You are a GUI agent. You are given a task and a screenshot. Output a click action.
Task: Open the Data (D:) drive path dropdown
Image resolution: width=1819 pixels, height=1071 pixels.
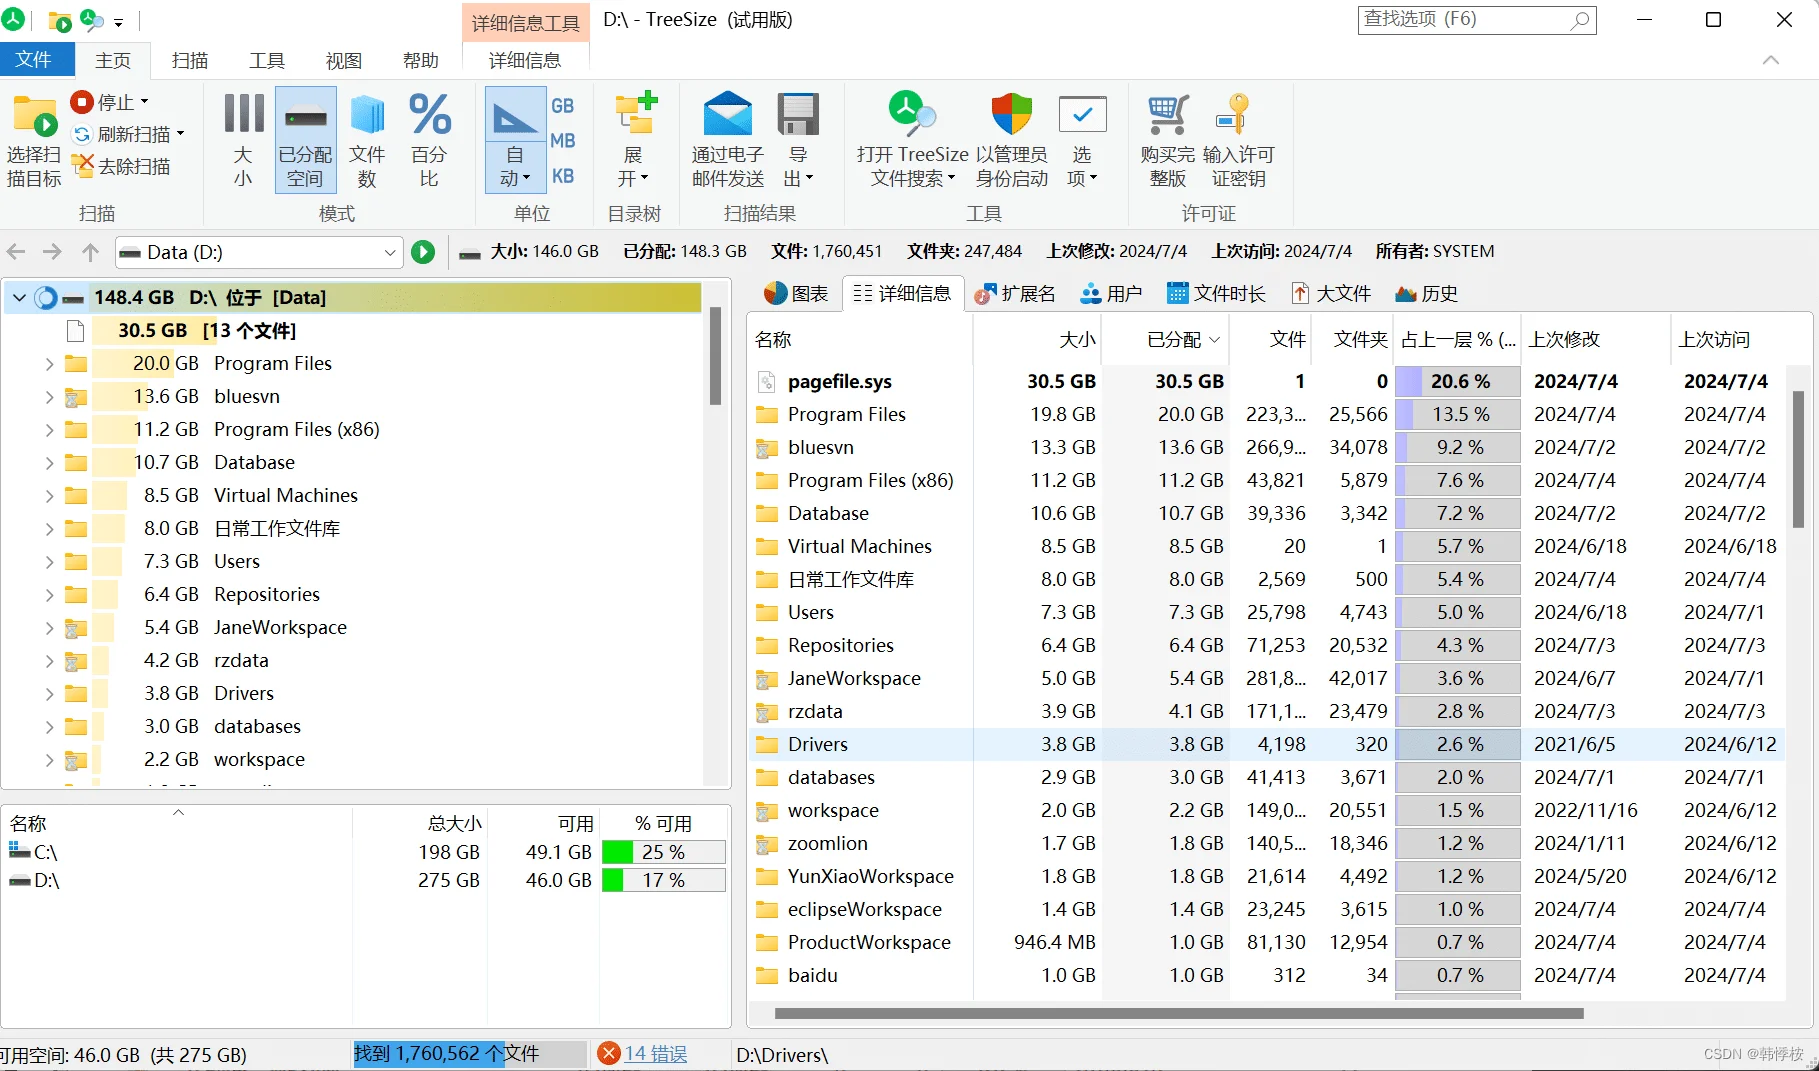coord(390,252)
